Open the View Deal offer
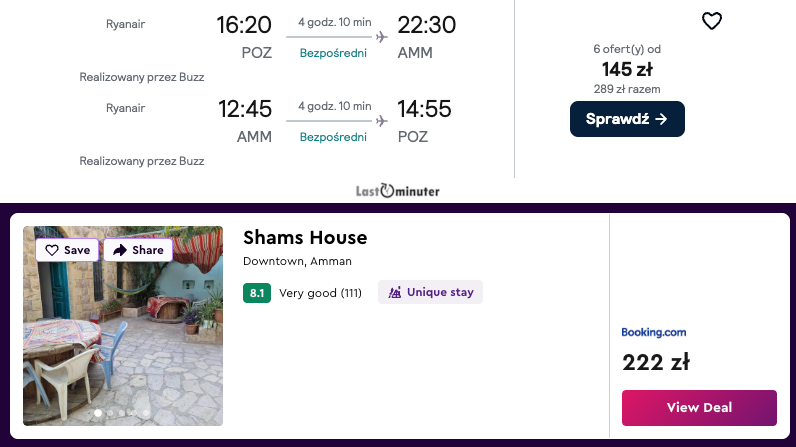The height and width of the screenshot is (447, 796). point(699,408)
